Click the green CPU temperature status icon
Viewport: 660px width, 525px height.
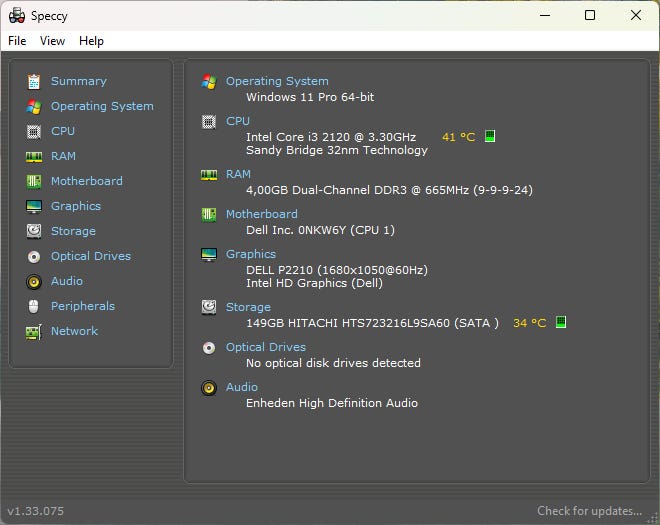click(490, 136)
